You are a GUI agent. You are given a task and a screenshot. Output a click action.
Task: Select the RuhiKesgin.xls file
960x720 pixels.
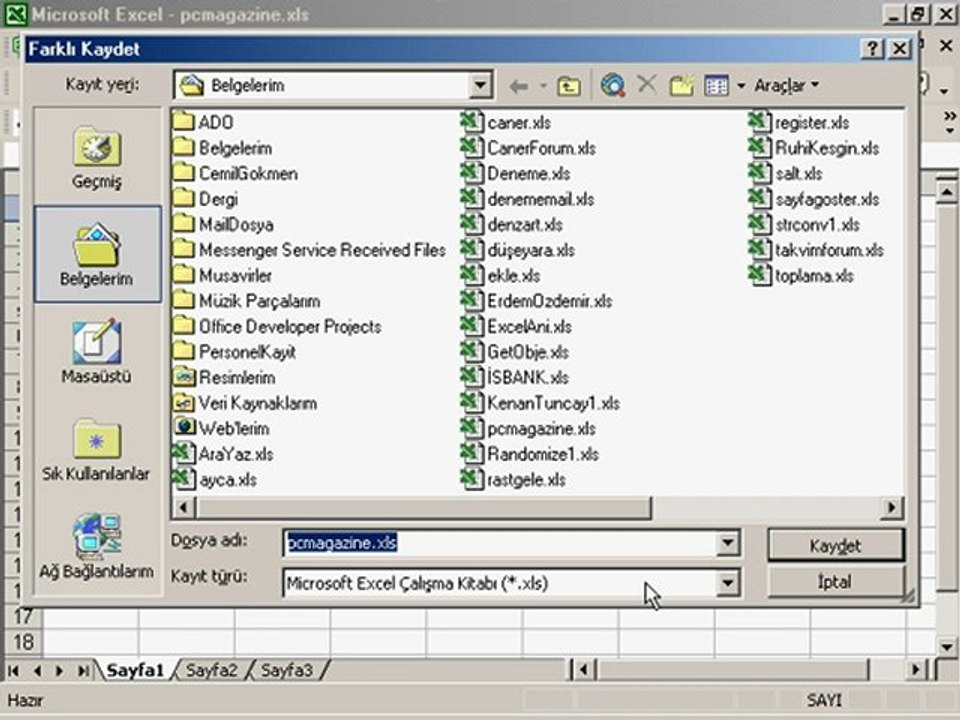pyautogui.click(x=814, y=148)
